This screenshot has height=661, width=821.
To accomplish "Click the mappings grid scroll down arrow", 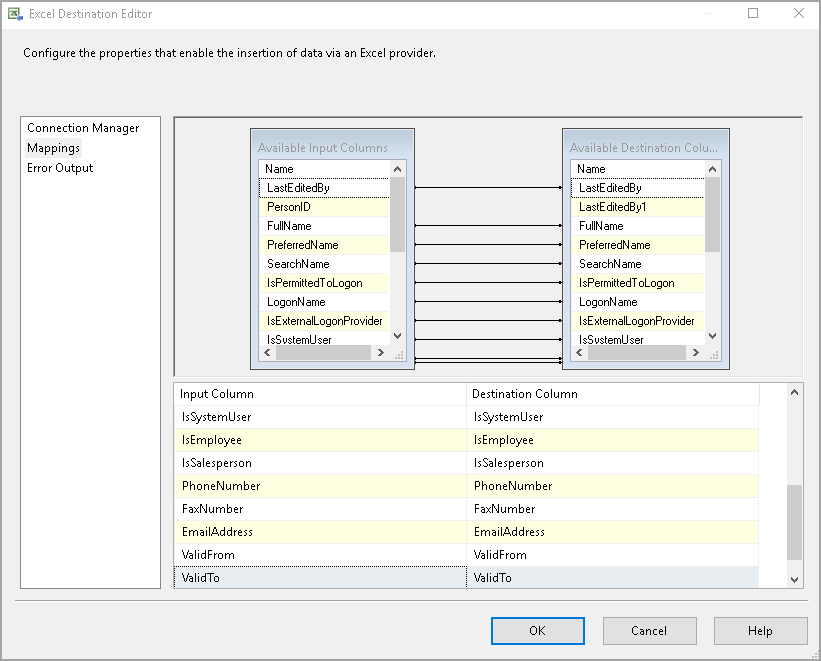I will click(795, 579).
